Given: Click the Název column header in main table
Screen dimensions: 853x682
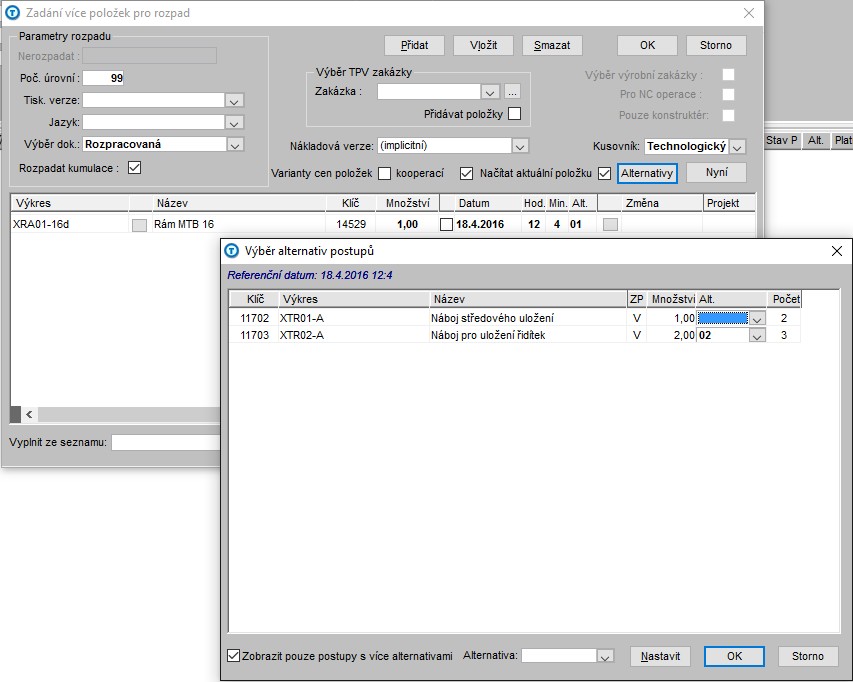Looking at the screenshot, I should coord(239,203).
